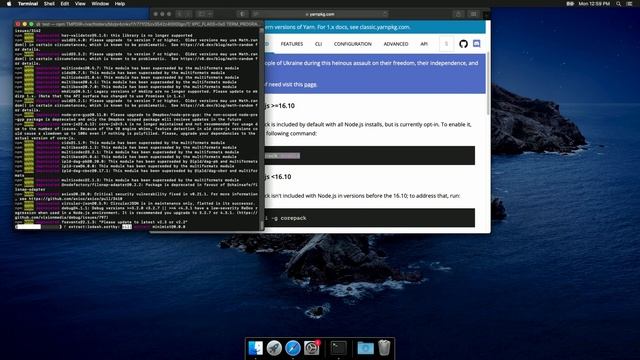Open Finder from the Dock

point(256,348)
